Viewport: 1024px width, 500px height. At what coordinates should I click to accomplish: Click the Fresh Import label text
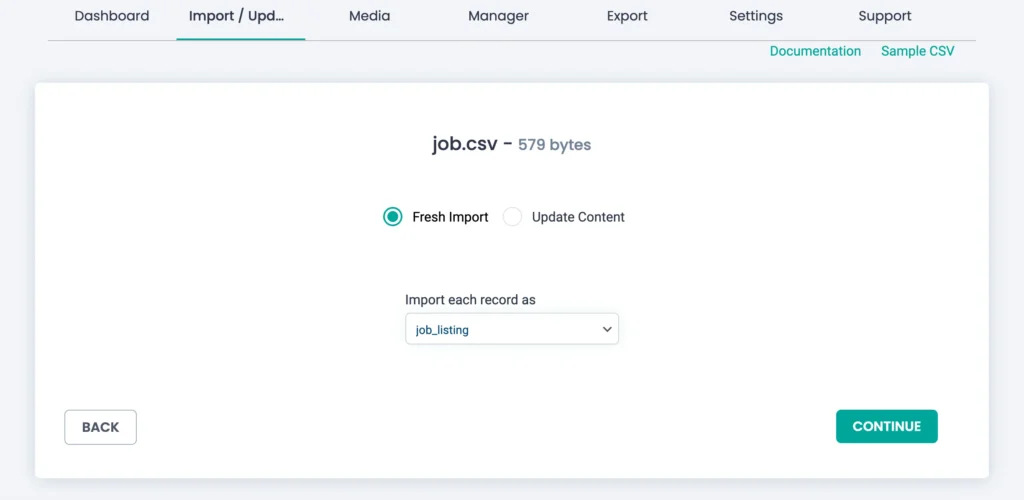[x=450, y=217]
